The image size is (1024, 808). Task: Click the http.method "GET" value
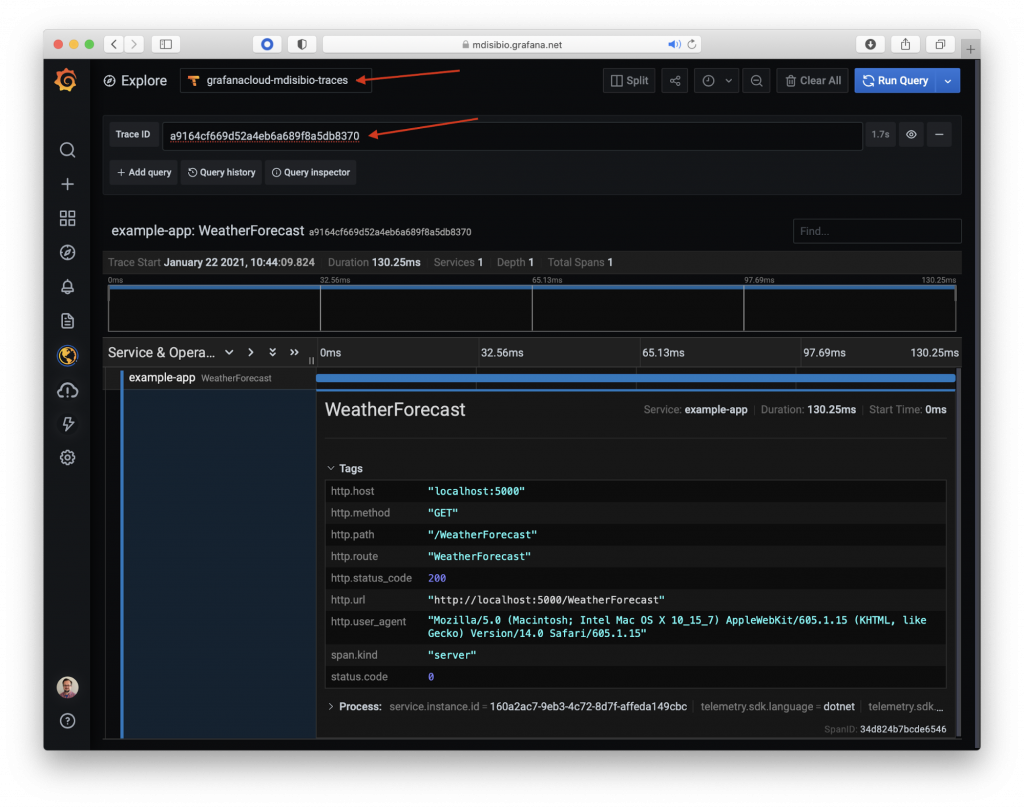click(443, 513)
